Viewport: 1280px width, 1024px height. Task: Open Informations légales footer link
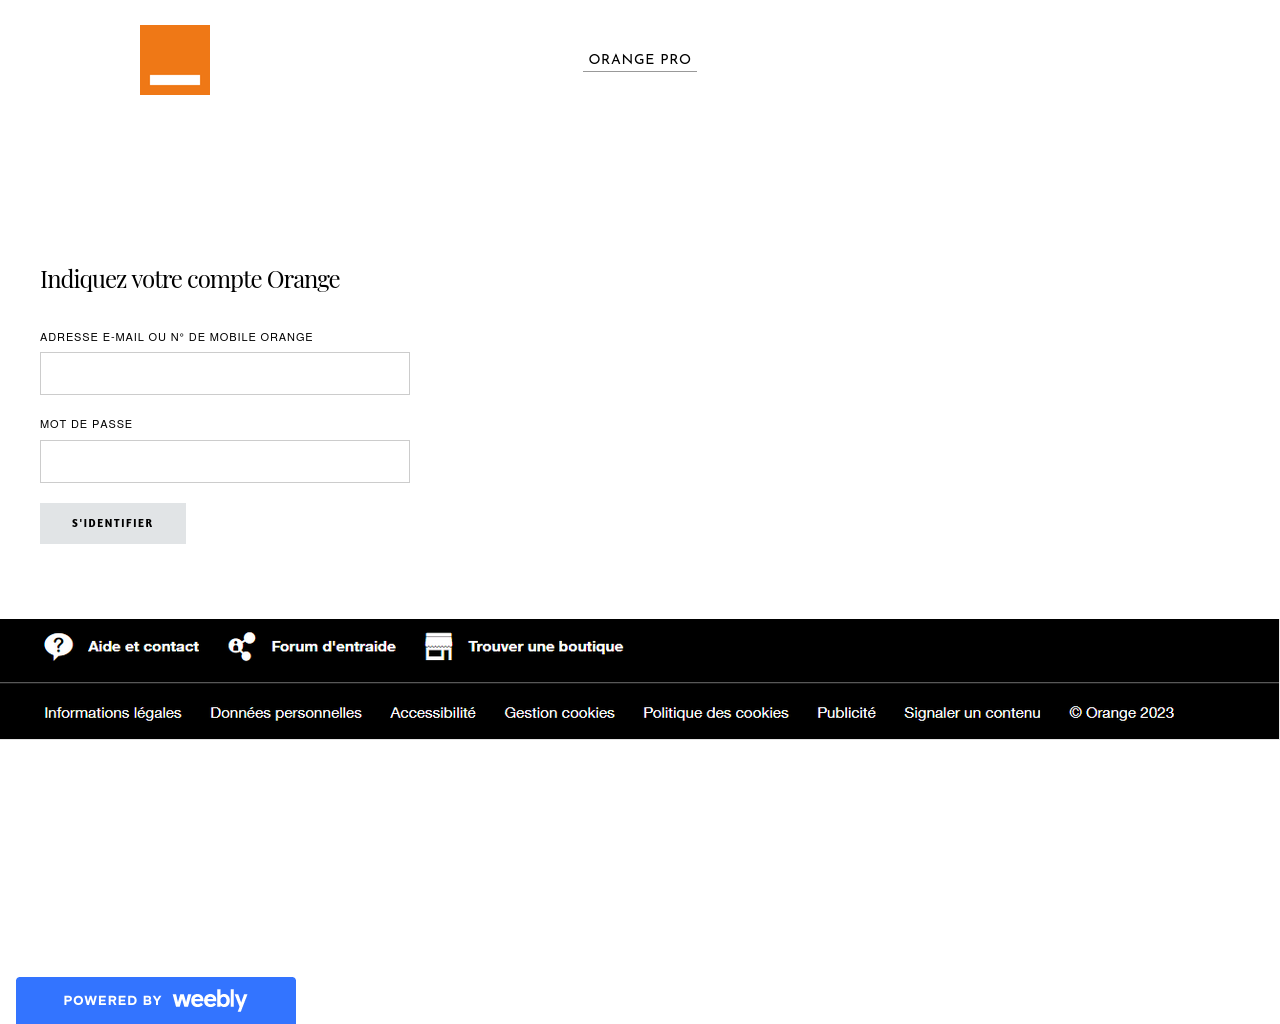click(113, 713)
